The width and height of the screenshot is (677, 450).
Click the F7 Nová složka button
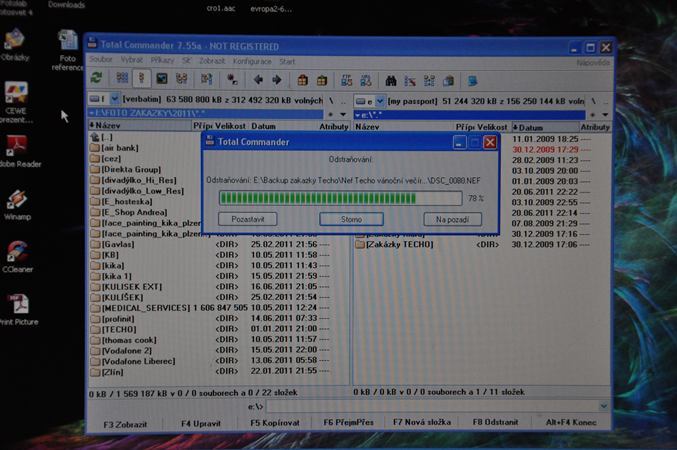[422, 422]
